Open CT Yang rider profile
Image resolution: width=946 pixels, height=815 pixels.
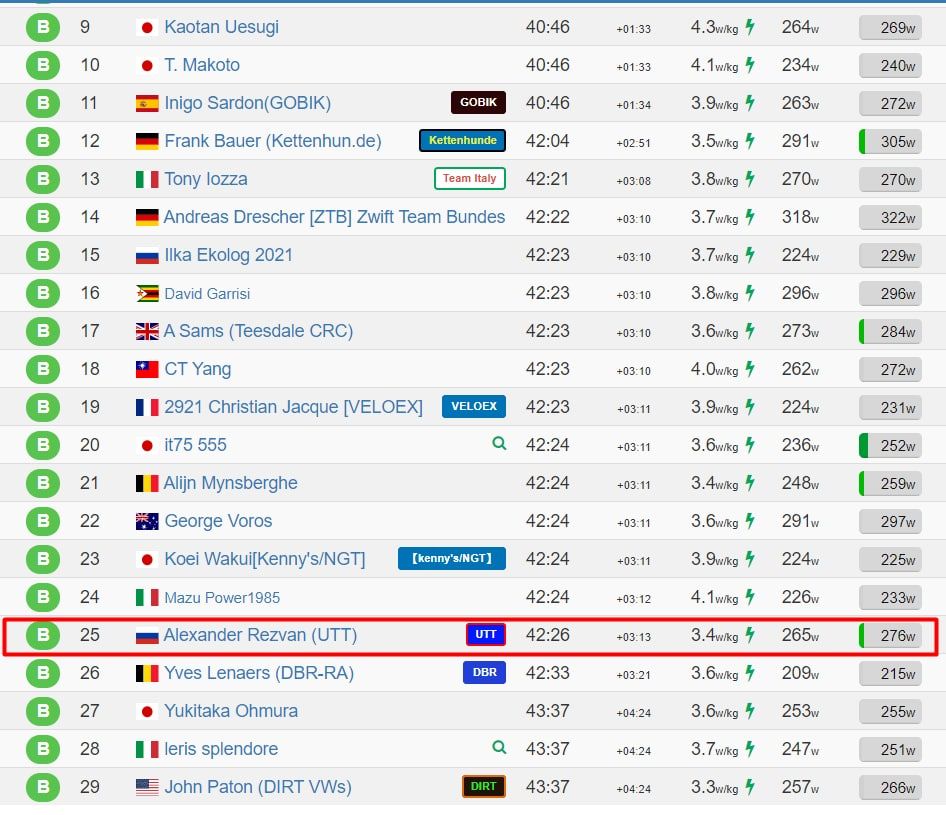pyautogui.click(x=197, y=369)
